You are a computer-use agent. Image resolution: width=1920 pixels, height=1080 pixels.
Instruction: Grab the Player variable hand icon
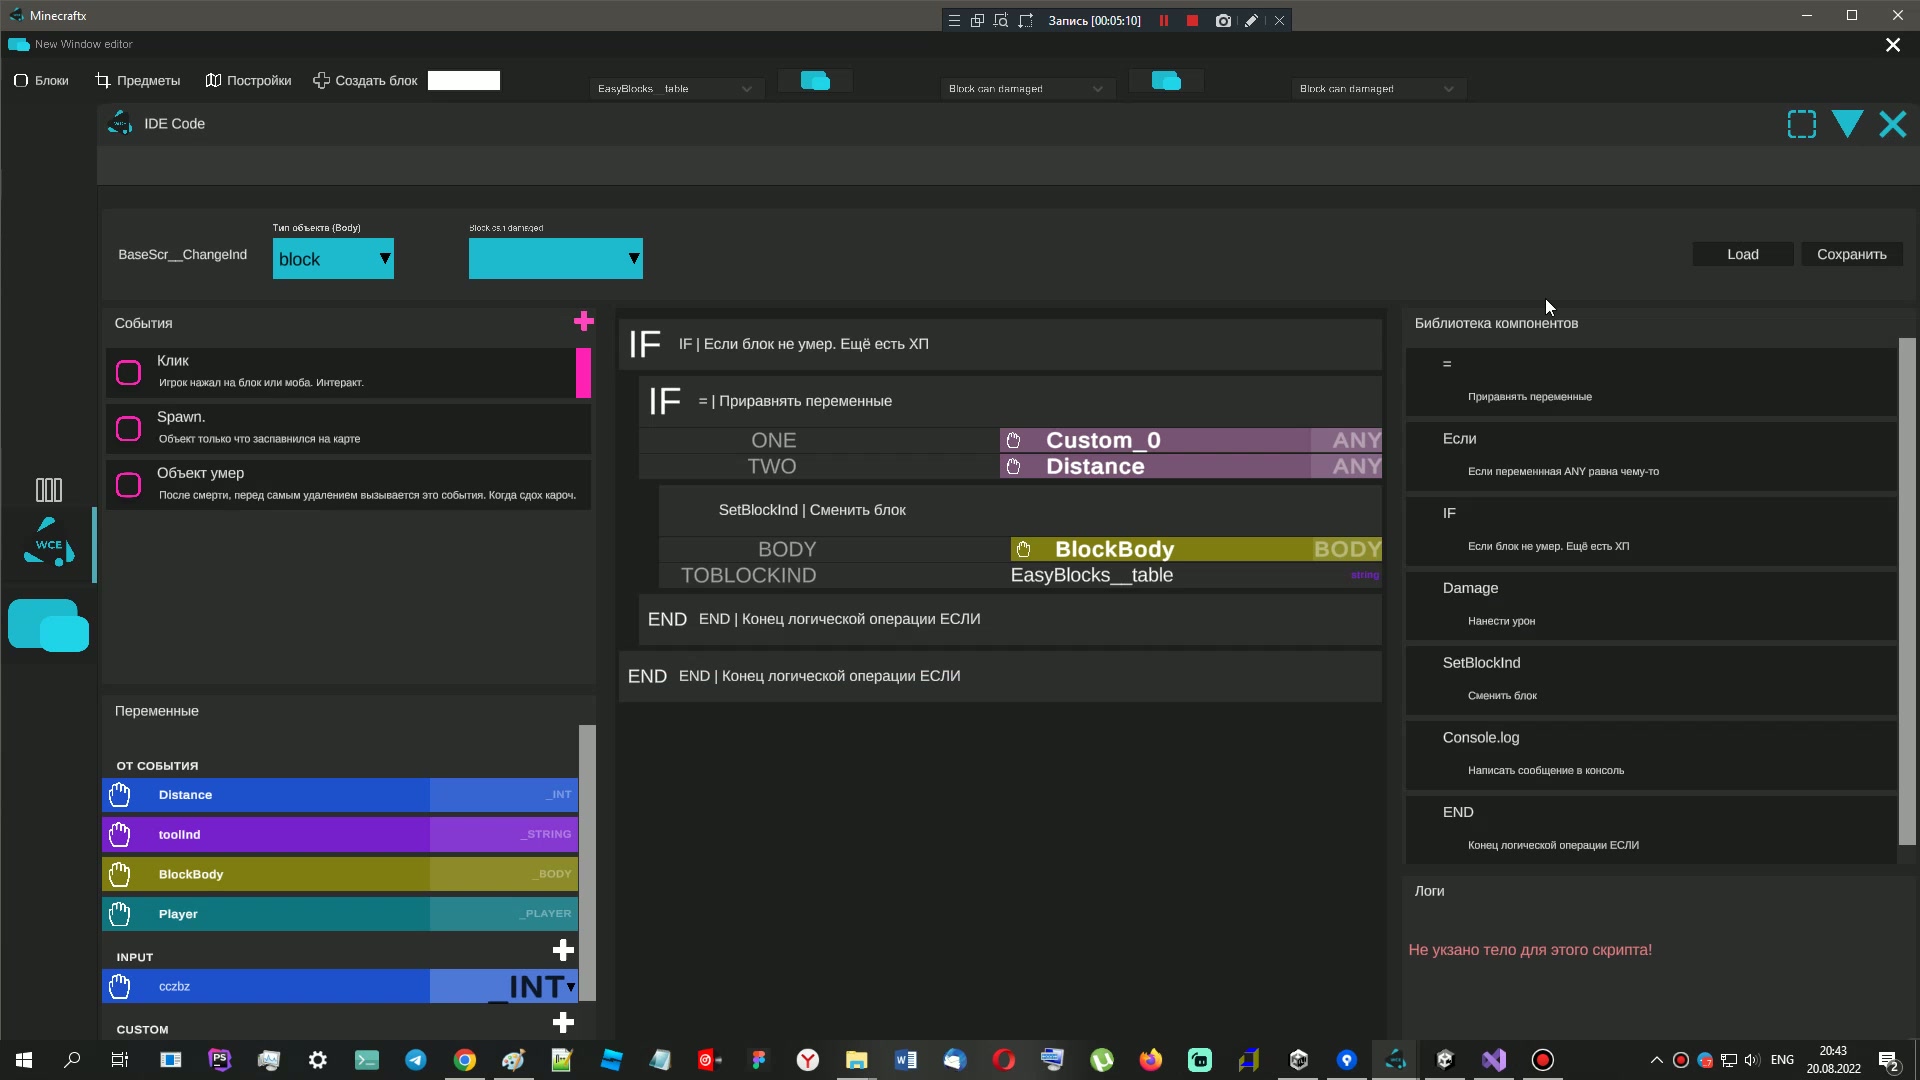pos(119,914)
